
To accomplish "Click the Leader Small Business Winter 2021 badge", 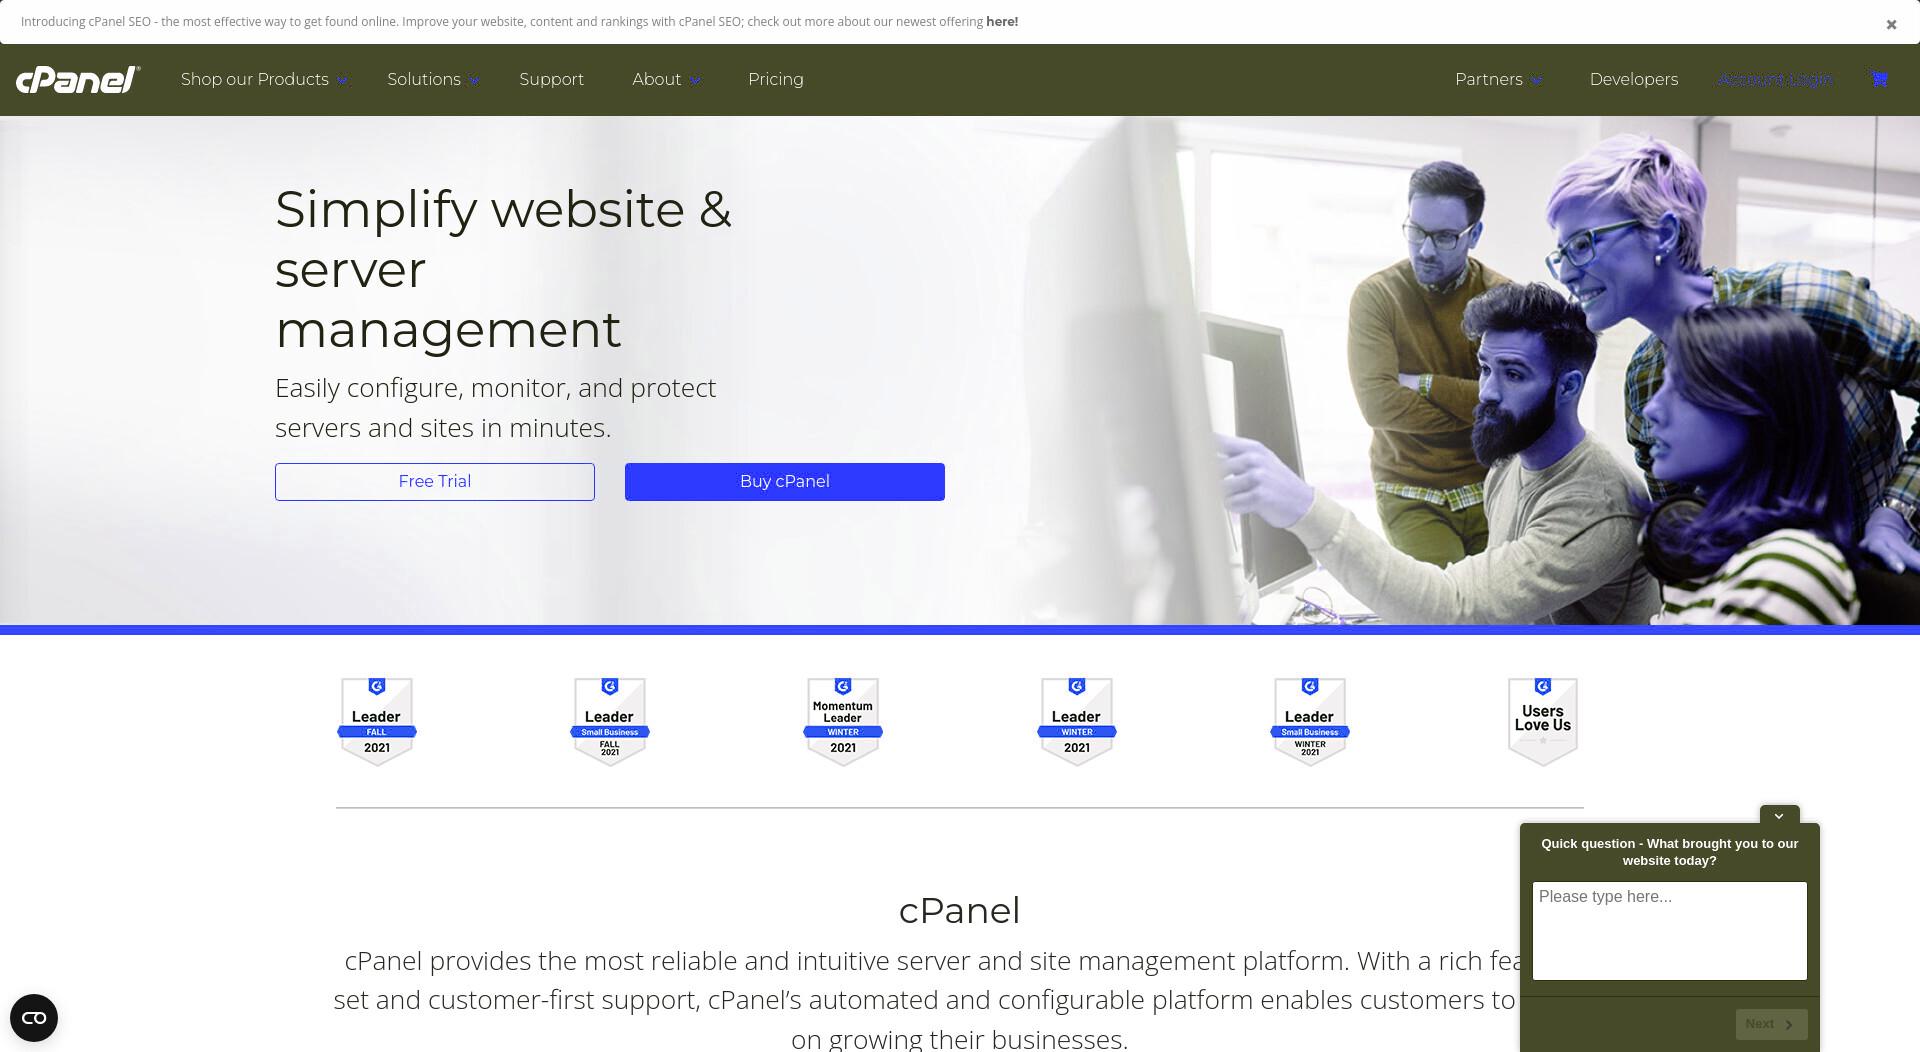I will click(1310, 722).
